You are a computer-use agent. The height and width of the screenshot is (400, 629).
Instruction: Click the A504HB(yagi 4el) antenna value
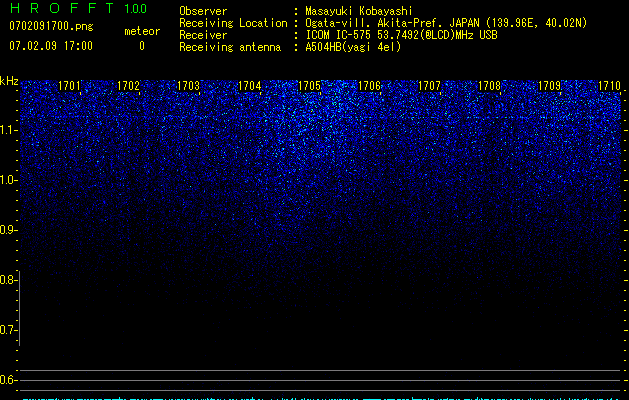tap(353, 47)
